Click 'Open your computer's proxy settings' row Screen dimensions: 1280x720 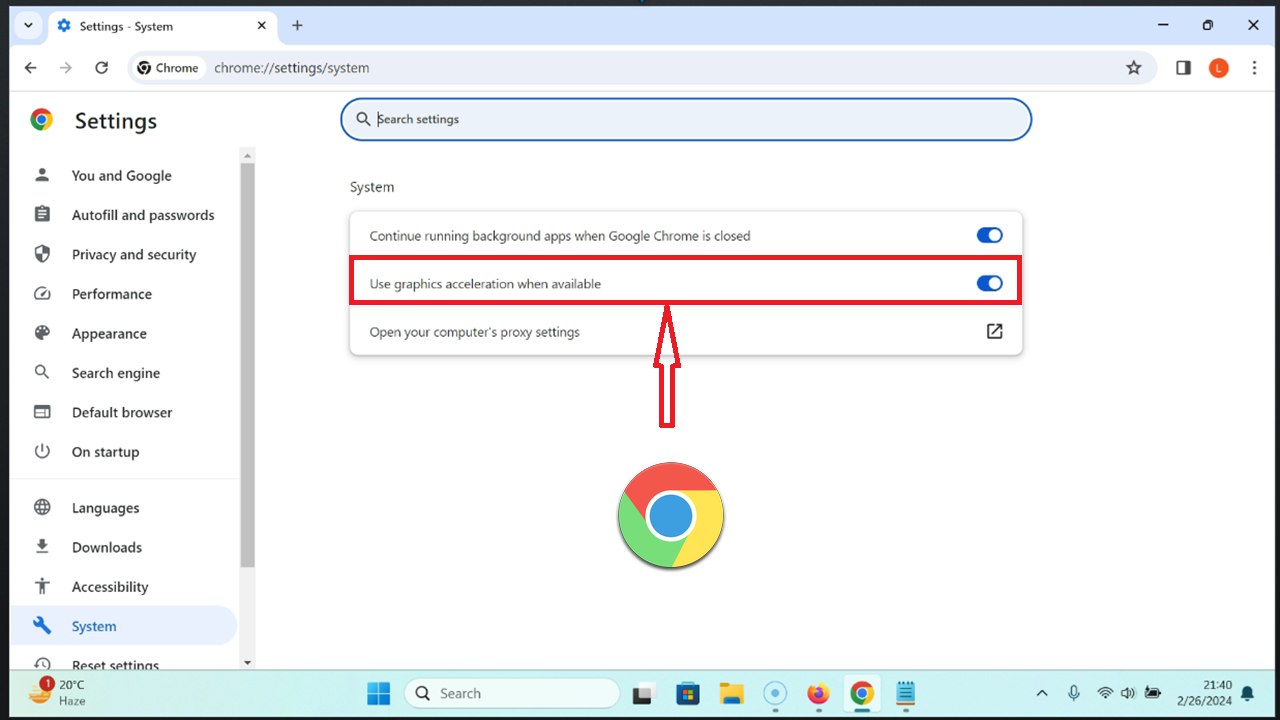(x=686, y=331)
